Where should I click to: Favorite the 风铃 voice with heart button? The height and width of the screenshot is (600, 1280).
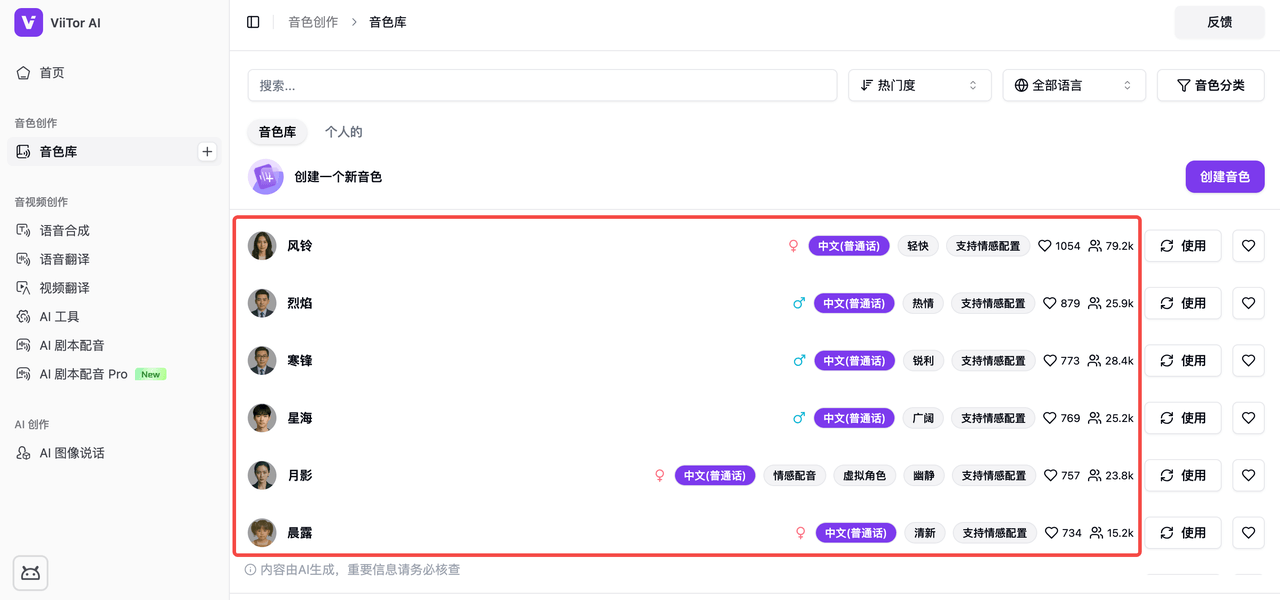click(1248, 246)
